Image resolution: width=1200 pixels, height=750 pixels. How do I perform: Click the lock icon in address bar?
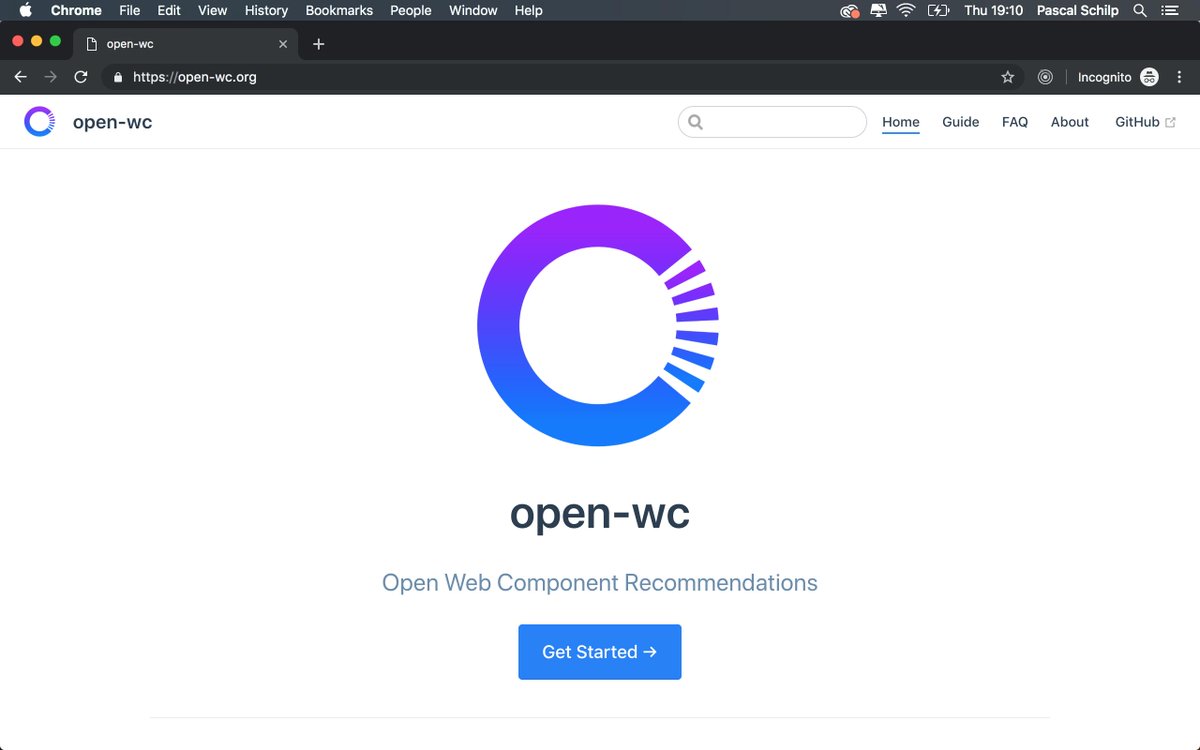tap(118, 77)
